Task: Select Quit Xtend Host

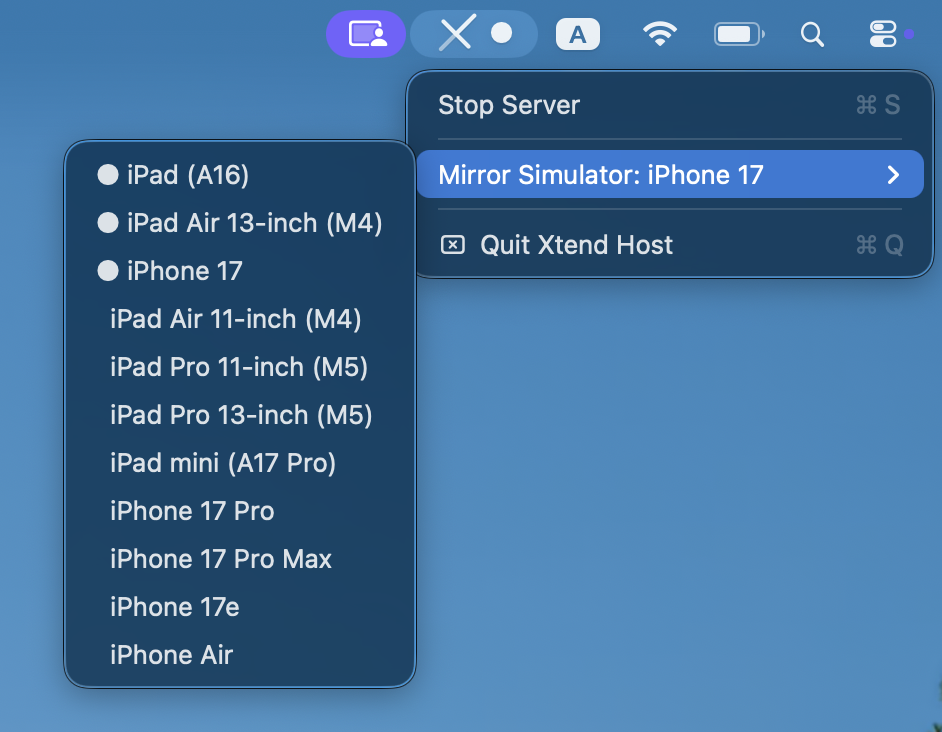Action: [670, 245]
